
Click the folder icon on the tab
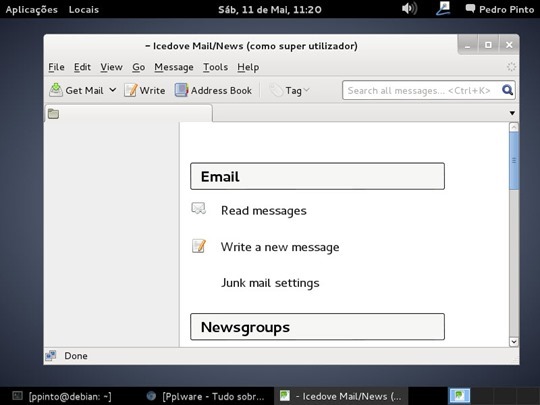coord(53,114)
